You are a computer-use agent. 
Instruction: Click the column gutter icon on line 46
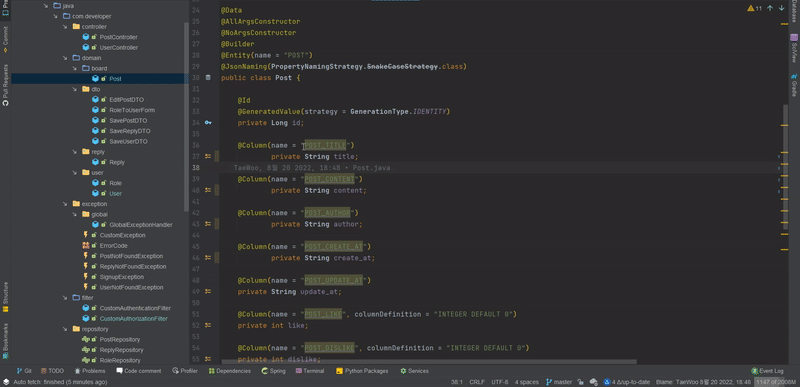(x=208, y=257)
